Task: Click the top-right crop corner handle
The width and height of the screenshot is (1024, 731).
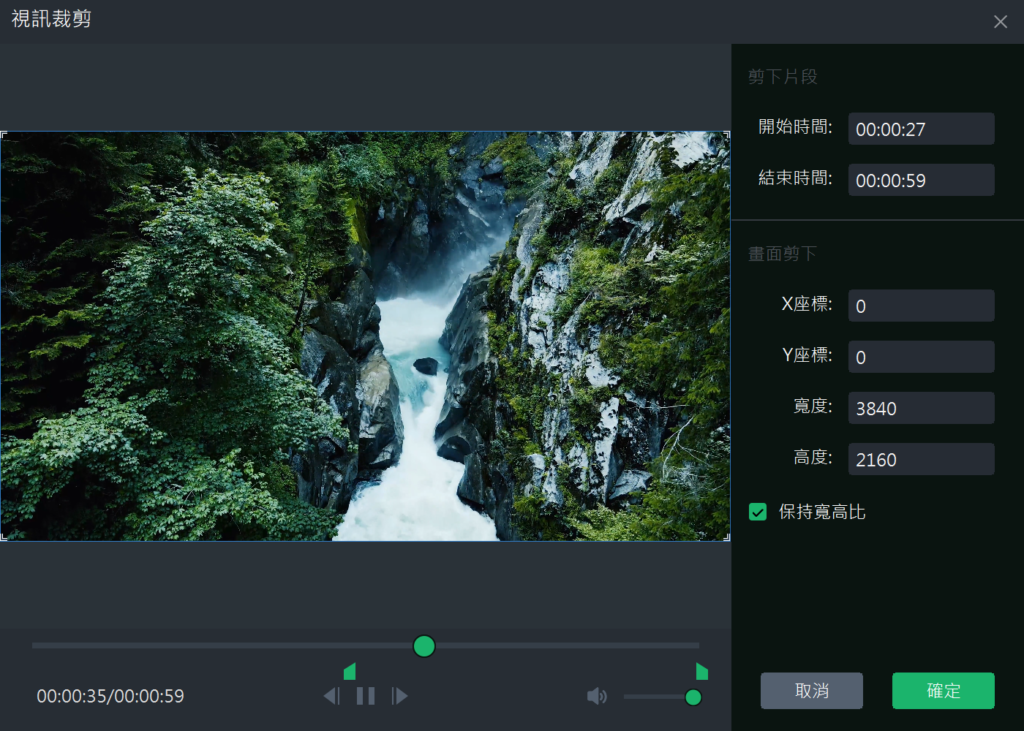Action: (x=727, y=135)
